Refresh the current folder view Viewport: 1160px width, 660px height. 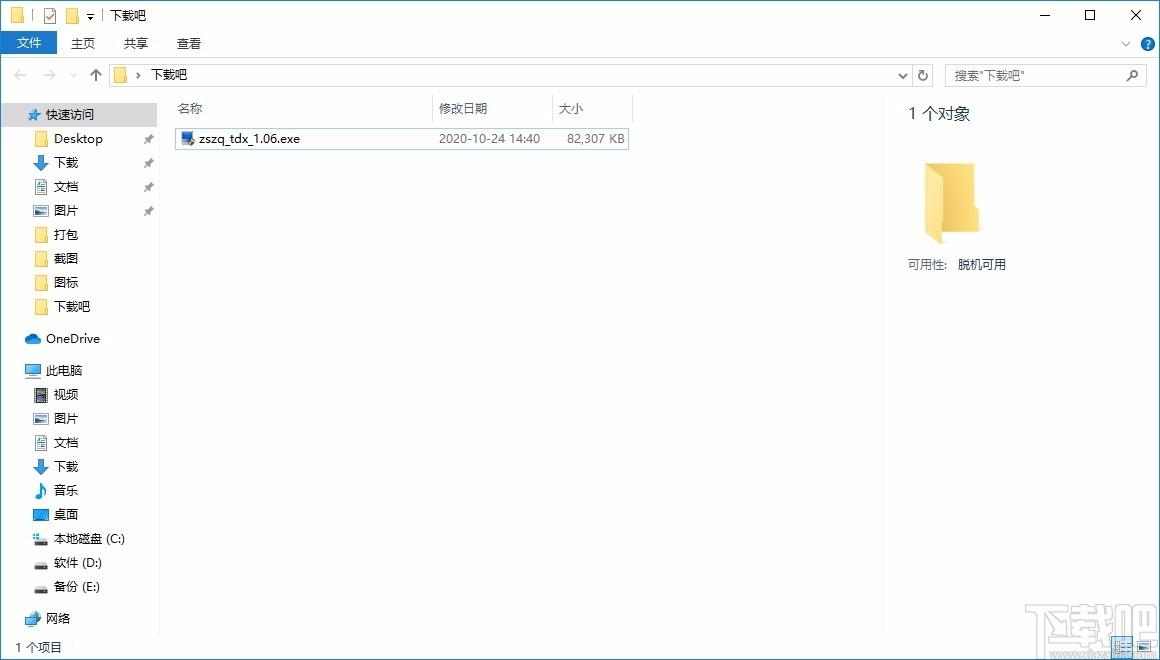pyautogui.click(x=923, y=75)
